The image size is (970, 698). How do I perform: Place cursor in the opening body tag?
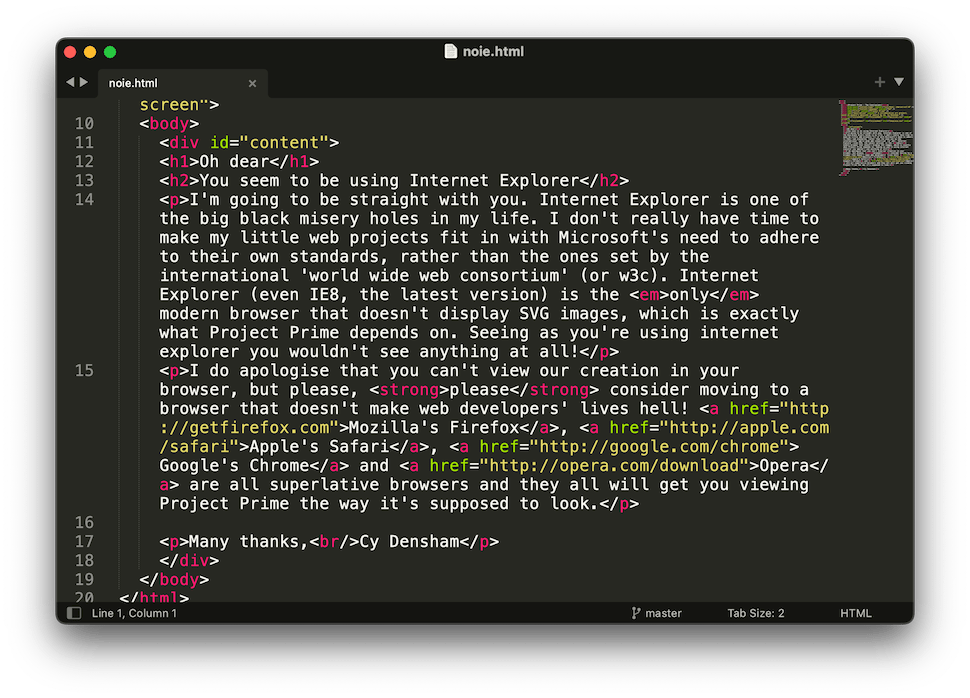click(169, 124)
